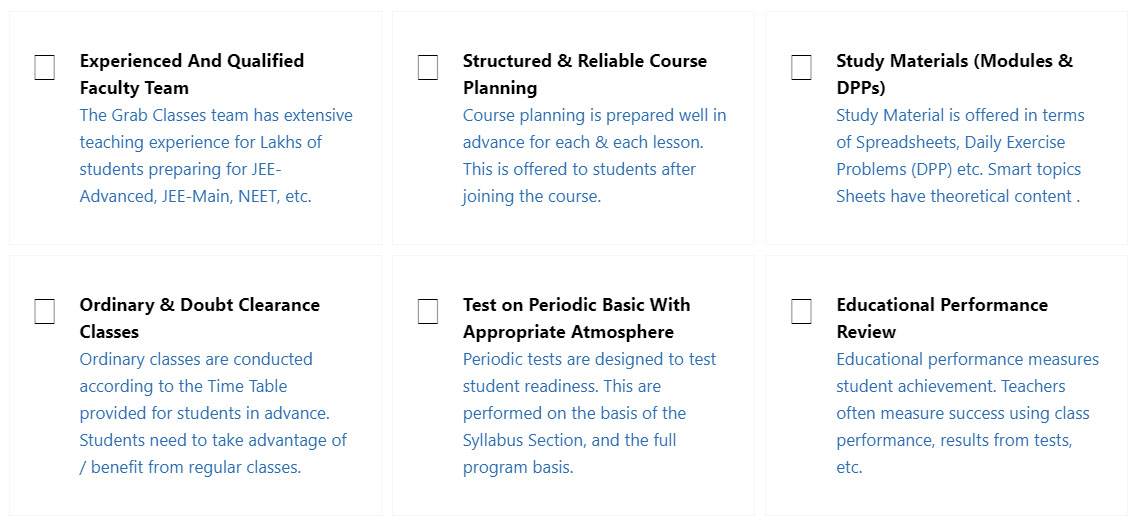
Task: Click the text mentioning JEE-Advanced, JEE-Main, NEET
Action: pos(196,196)
